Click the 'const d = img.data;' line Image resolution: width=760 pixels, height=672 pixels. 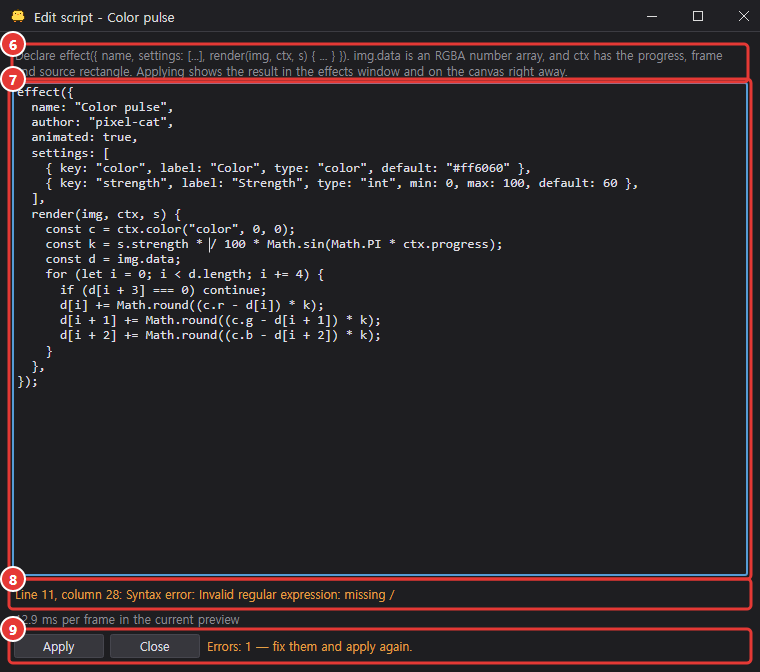(113, 259)
